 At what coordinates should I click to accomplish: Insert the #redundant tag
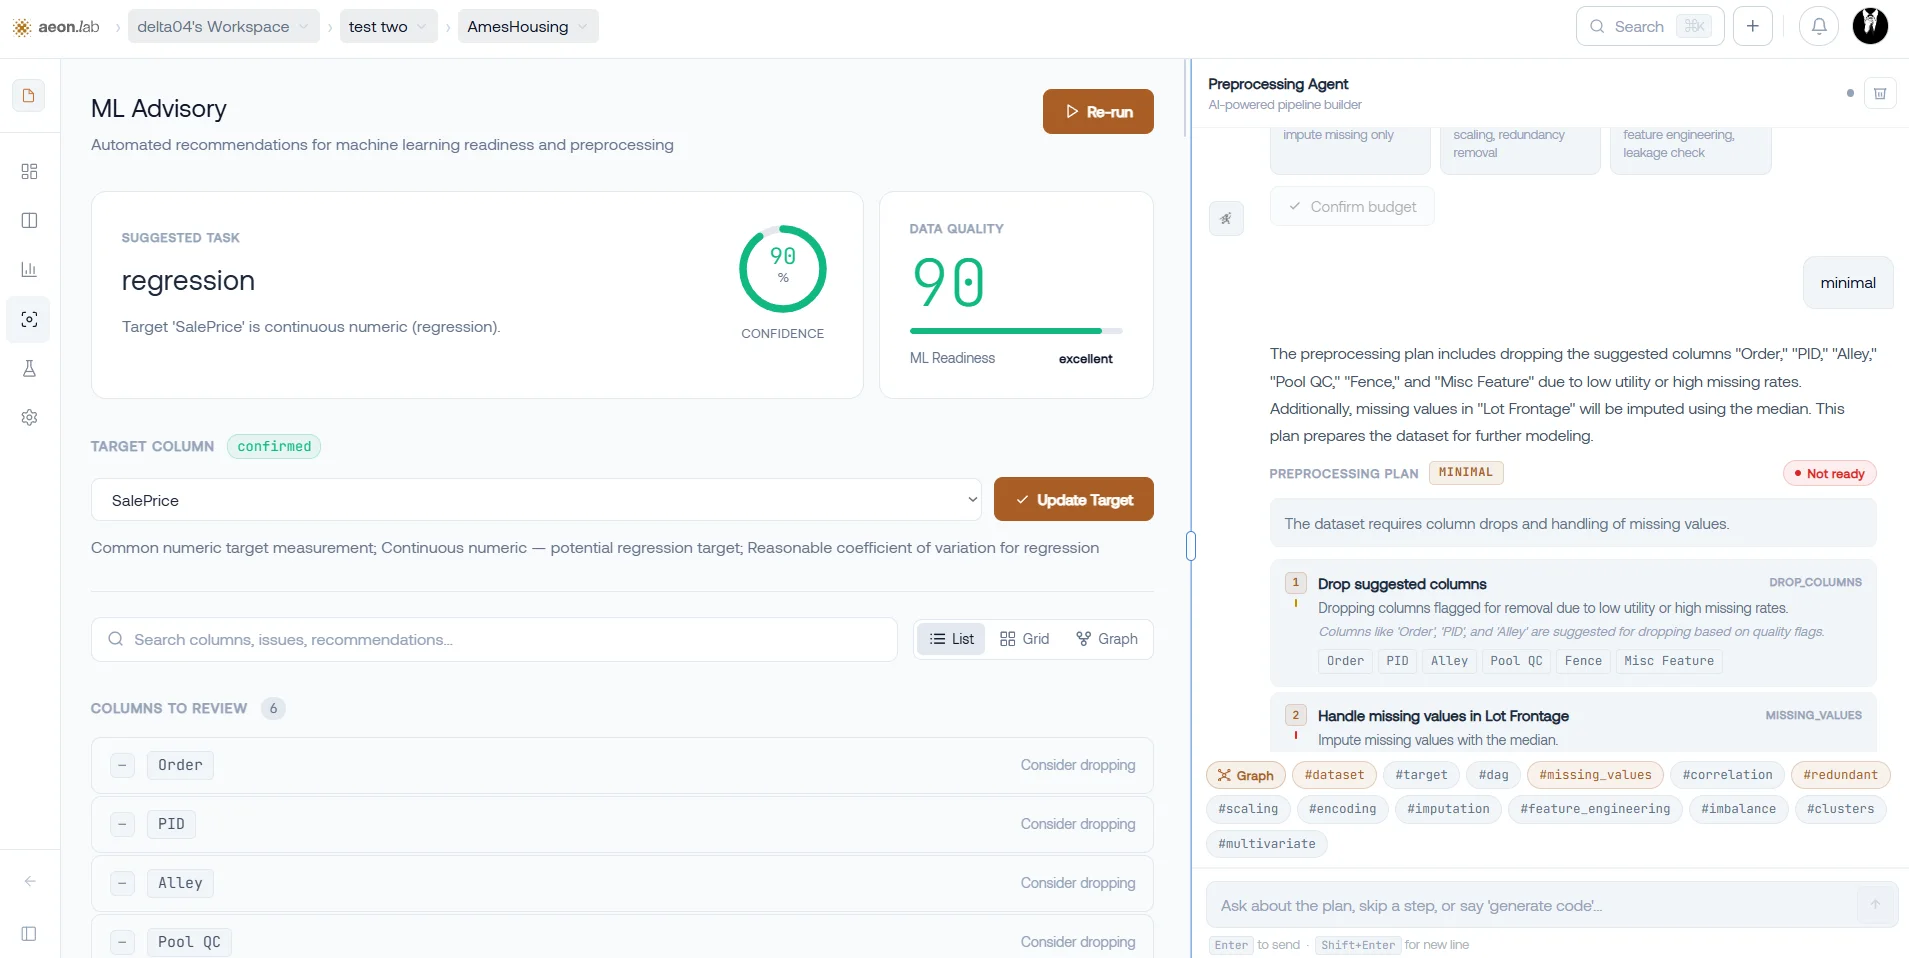click(x=1840, y=775)
